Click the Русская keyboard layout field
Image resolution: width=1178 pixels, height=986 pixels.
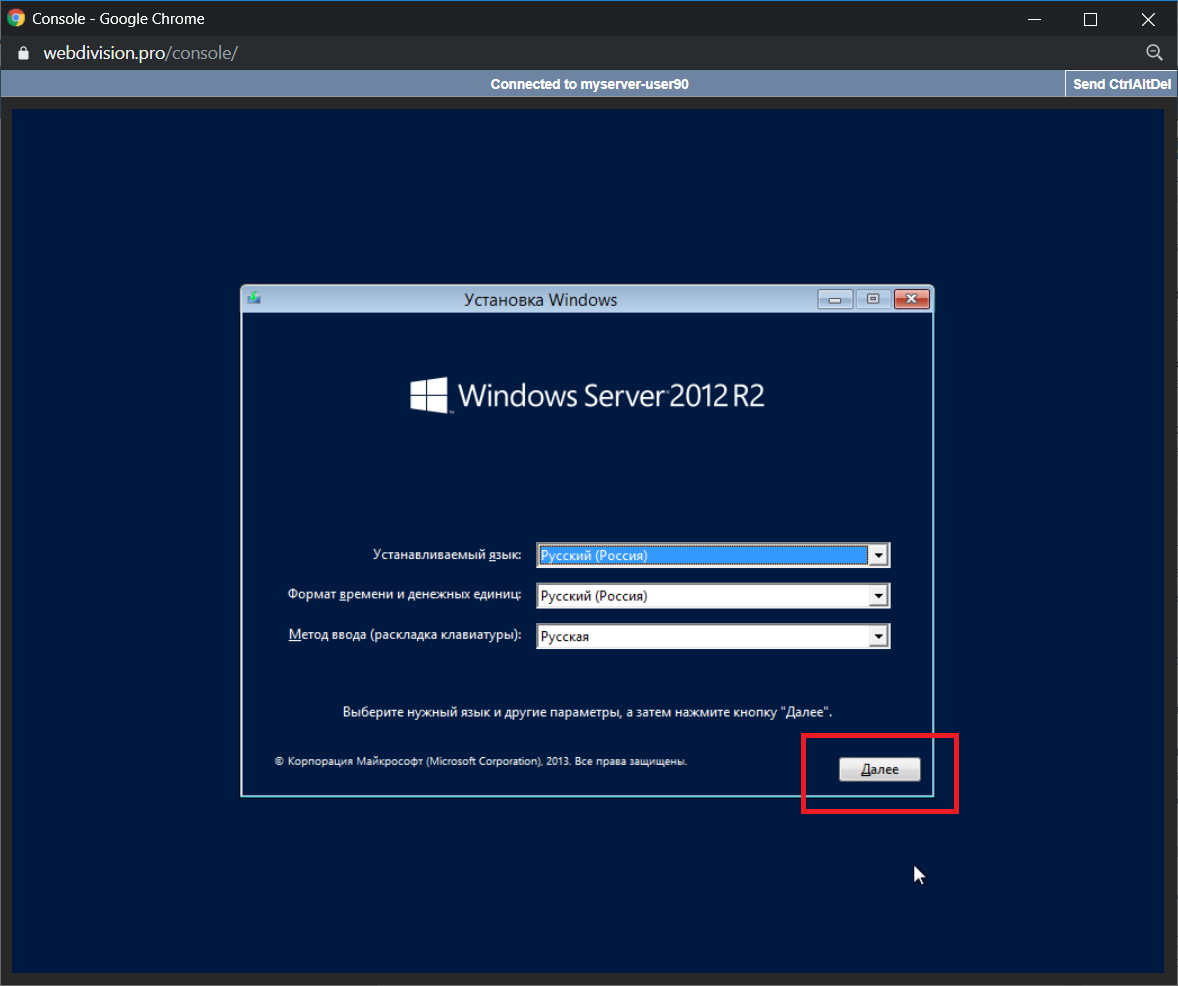[702, 636]
